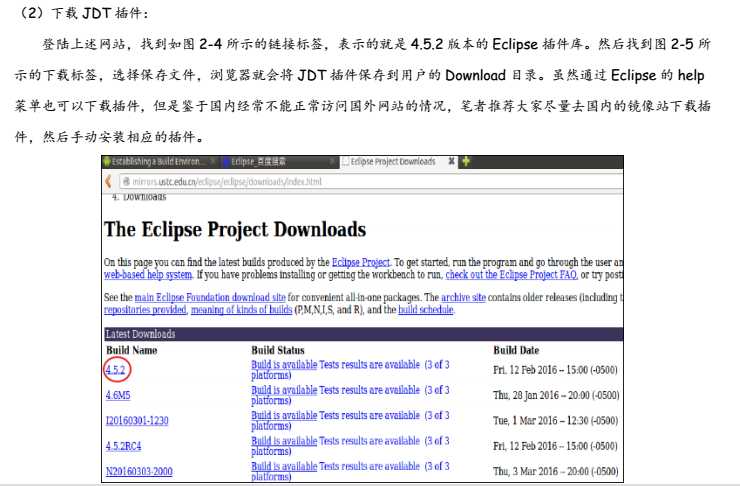Click the Build Name column header
The image size is (740, 486).
click(x=132, y=350)
